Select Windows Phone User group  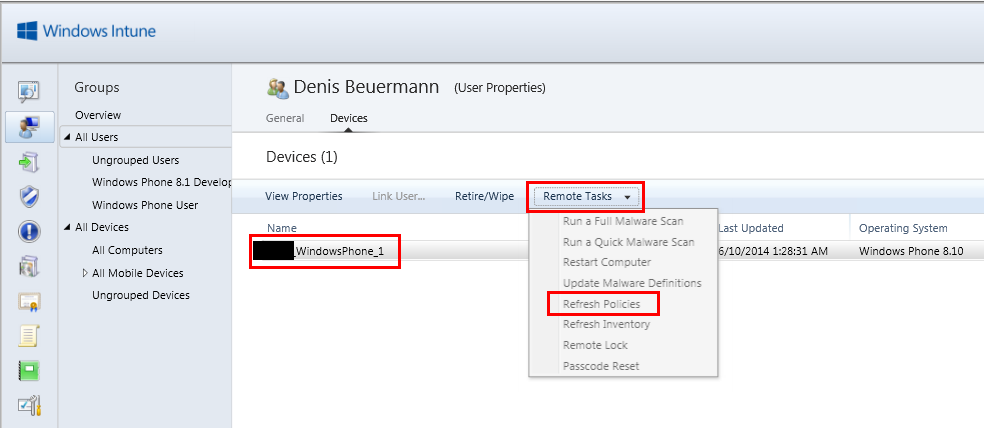click(x=145, y=205)
